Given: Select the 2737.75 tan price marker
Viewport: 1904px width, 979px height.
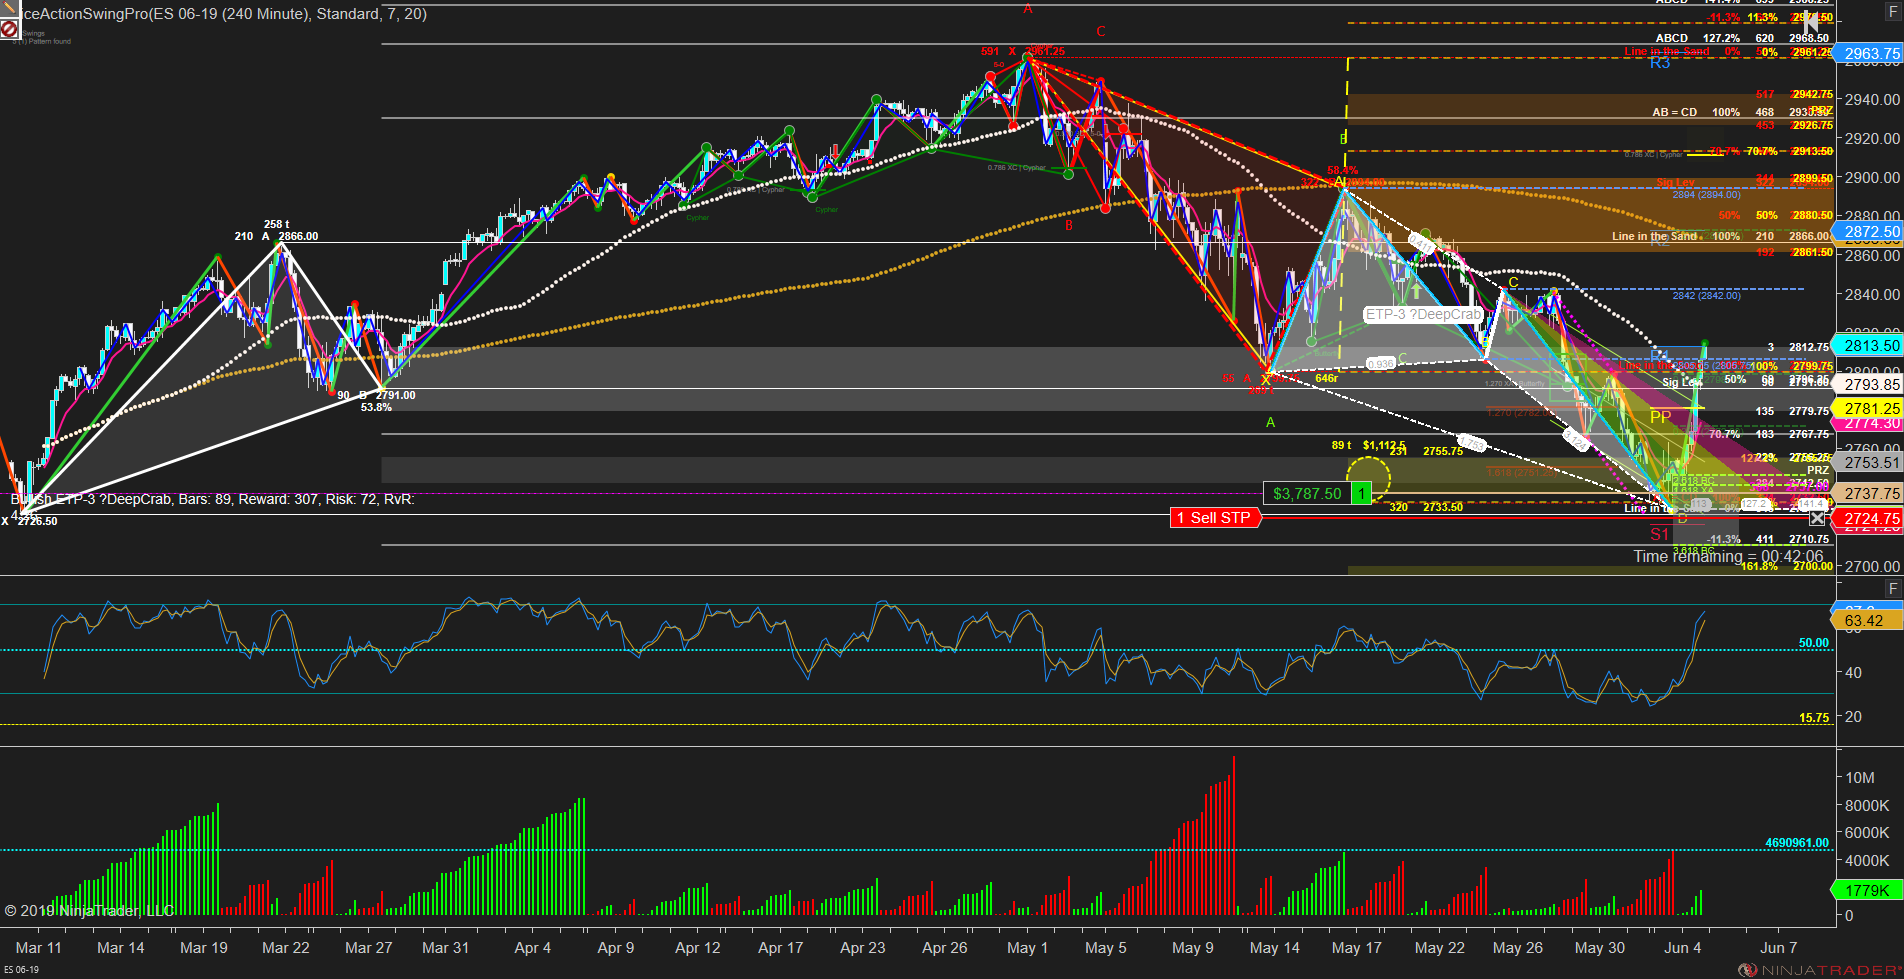Looking at the screenshot, I should pyautogui.click(x=1869, y=494).
